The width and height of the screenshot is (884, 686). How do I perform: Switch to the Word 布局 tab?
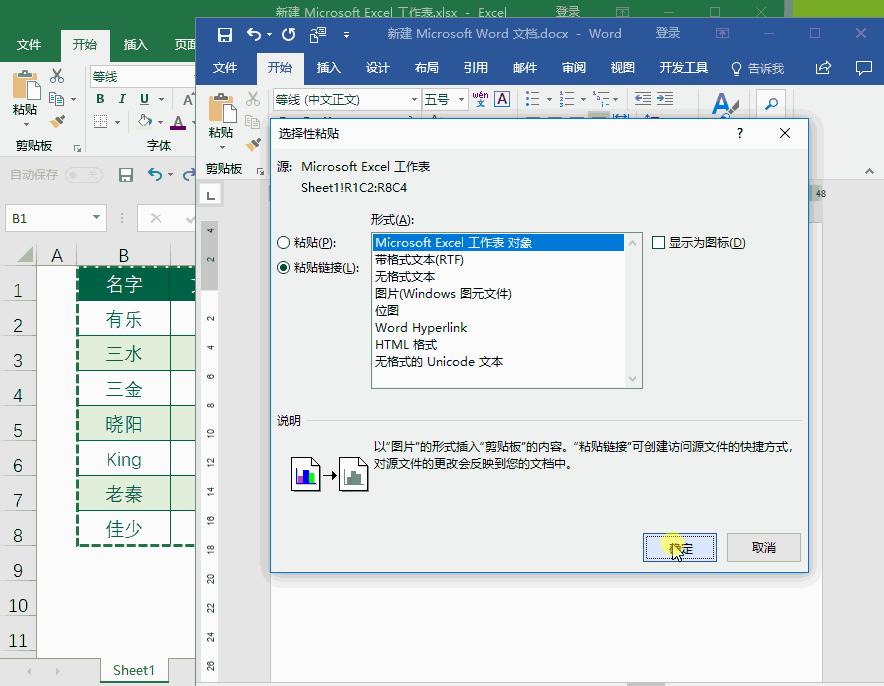click(427, 68)
